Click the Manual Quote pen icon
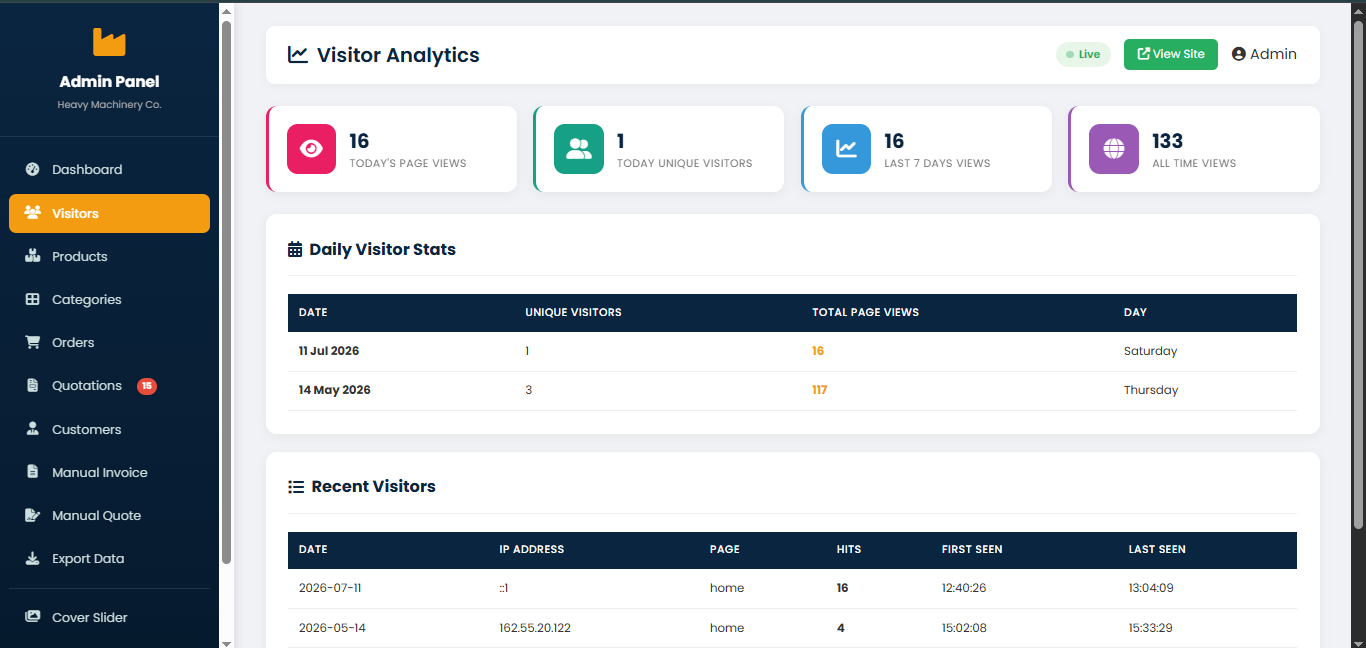 click(x=32, y=515)
